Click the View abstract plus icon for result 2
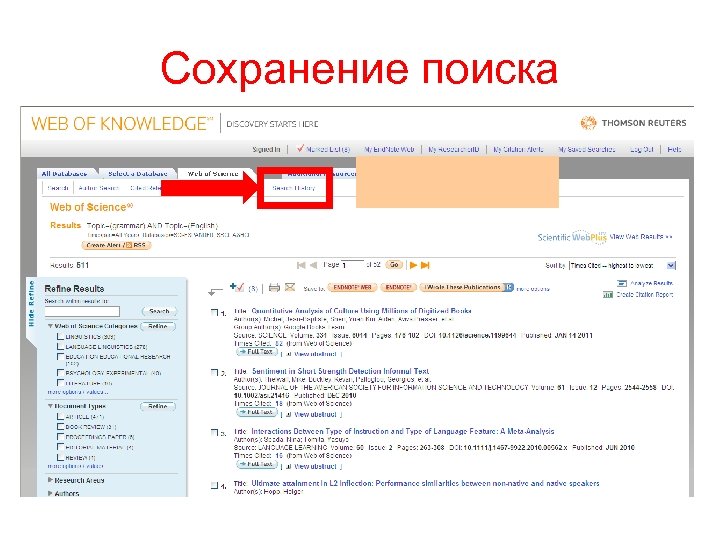720x540 pixels. point(288,414)
